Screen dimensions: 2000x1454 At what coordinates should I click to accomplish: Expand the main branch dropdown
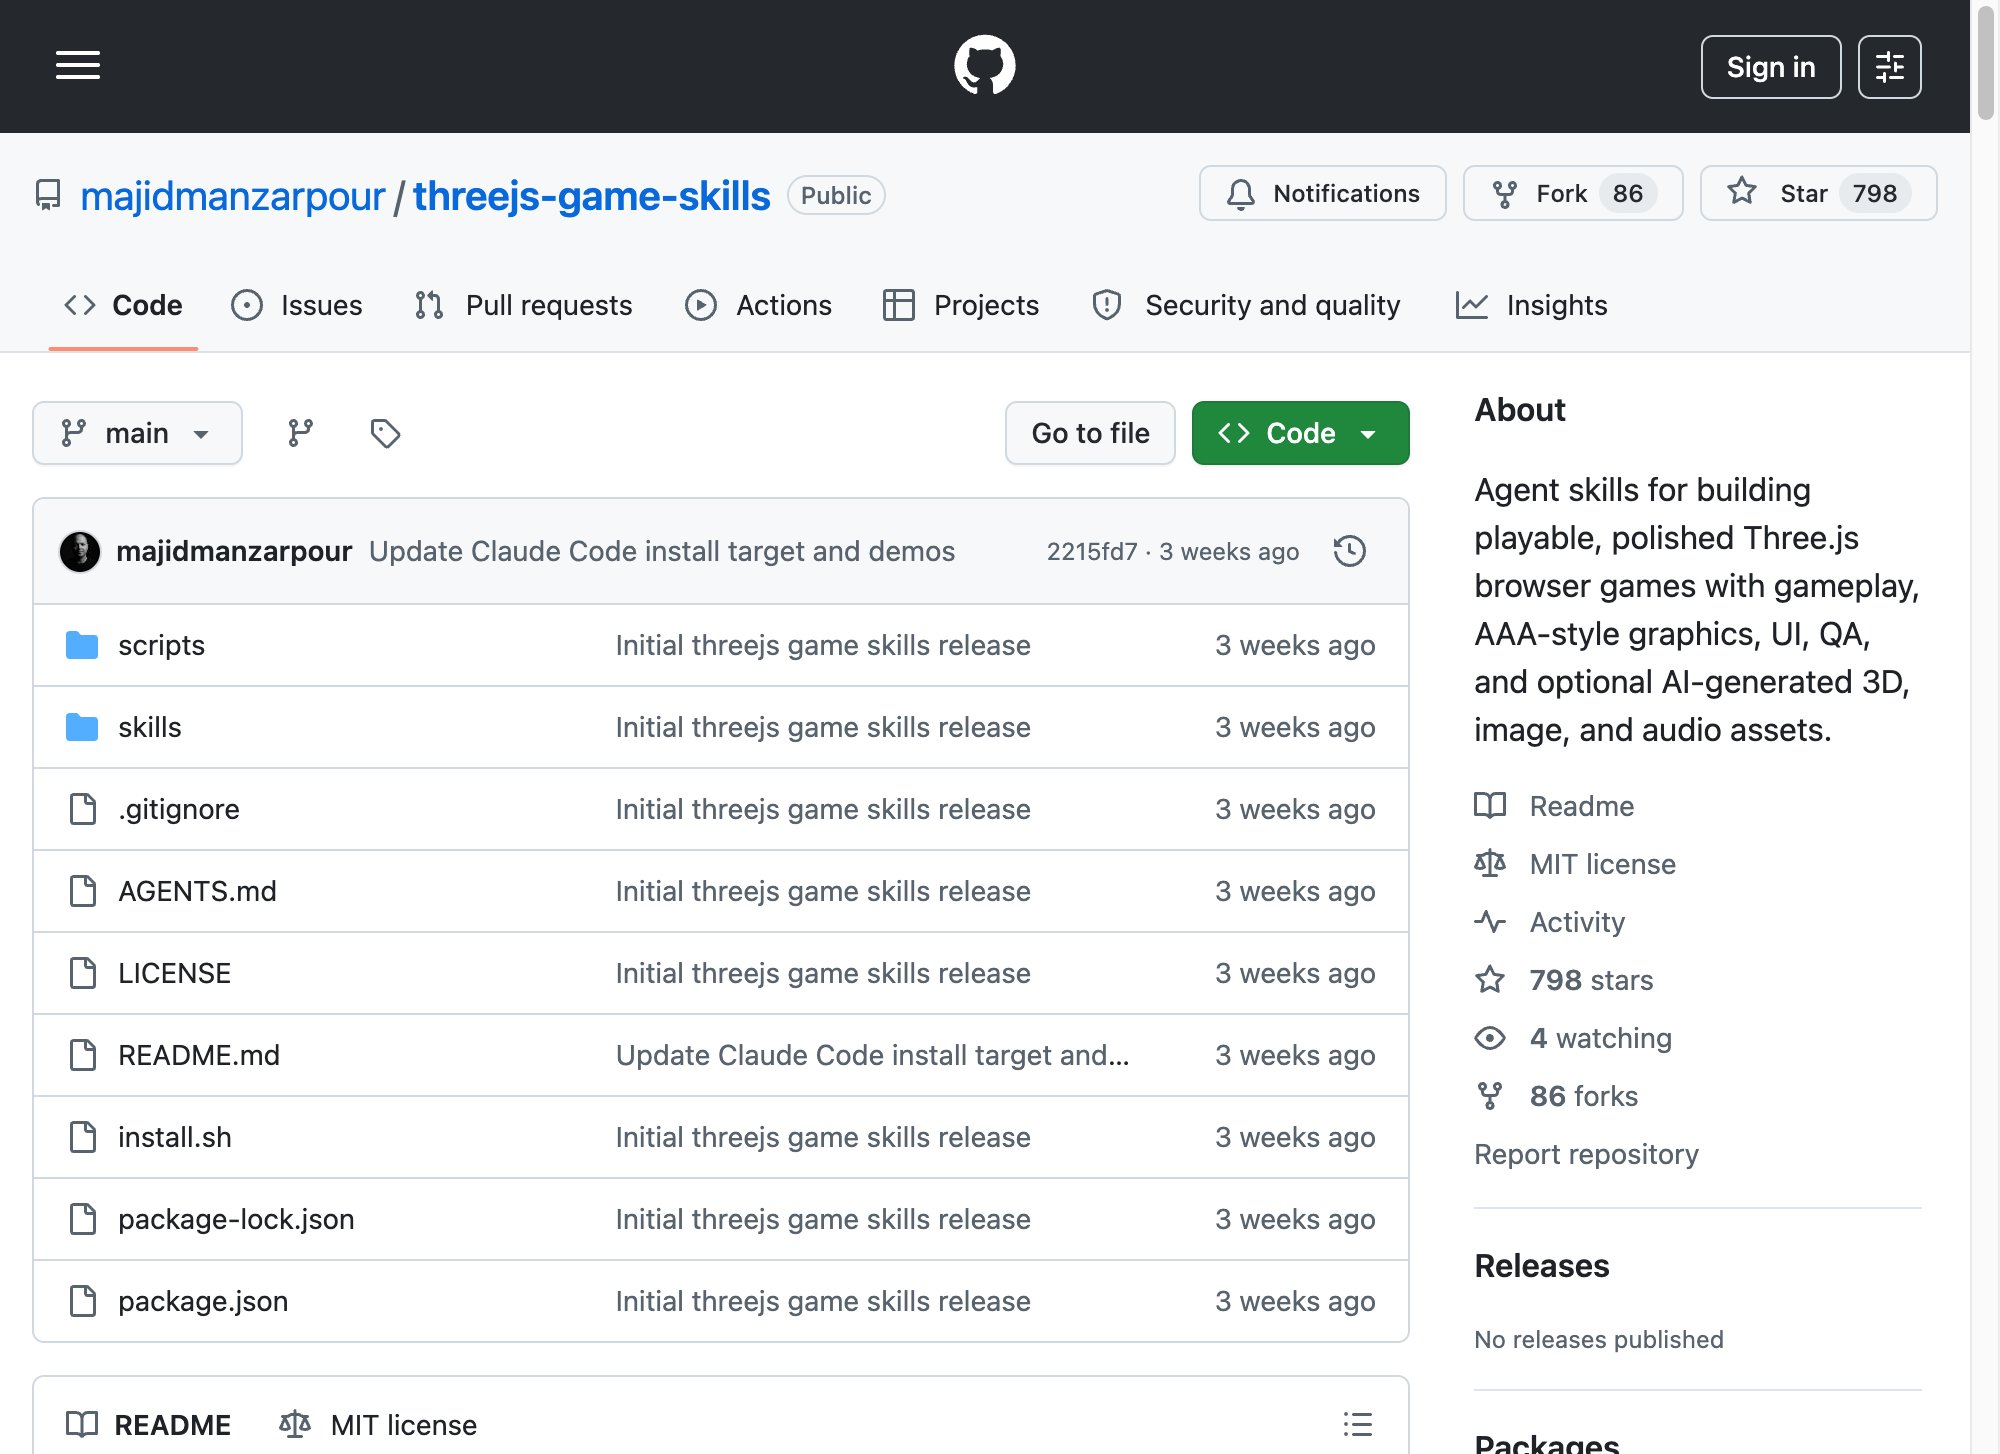coord(137,433)
